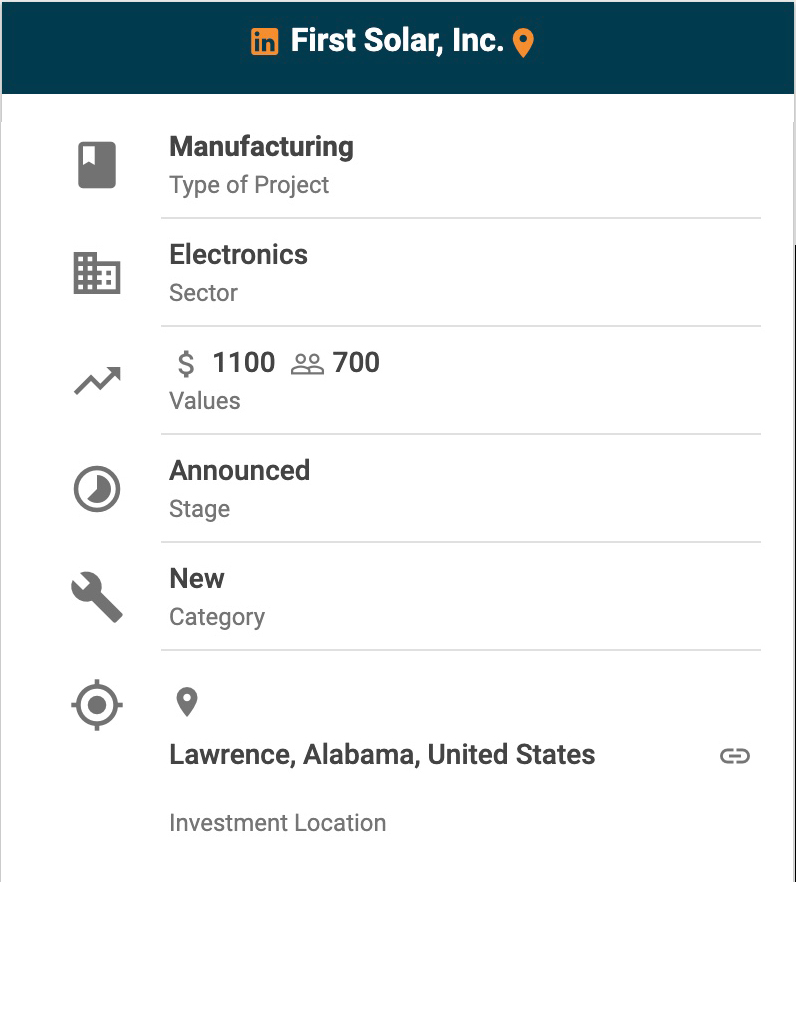The width and height of the screenshot is (796, 1012).
Task: Click the building icon beside Electronics
Action: click(97, 273)
